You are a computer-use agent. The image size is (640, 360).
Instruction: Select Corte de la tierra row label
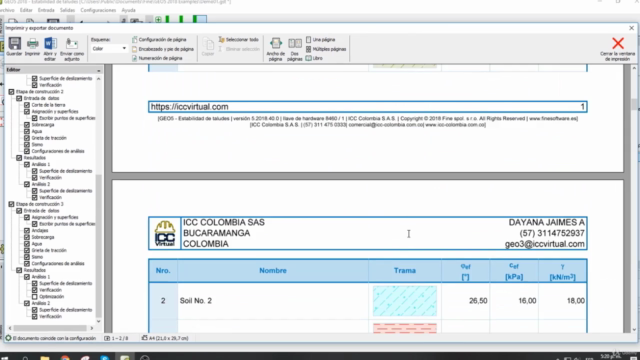click(x=48, y=105)
